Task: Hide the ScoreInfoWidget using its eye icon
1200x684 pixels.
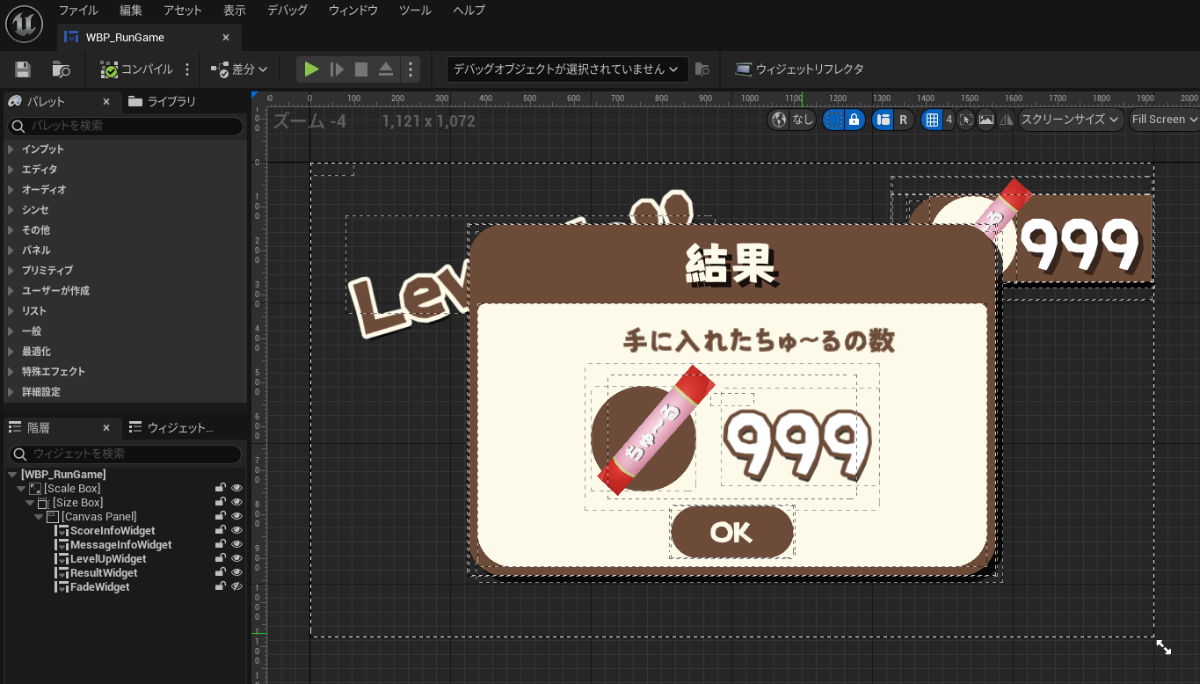Action: tap(237, 531)
